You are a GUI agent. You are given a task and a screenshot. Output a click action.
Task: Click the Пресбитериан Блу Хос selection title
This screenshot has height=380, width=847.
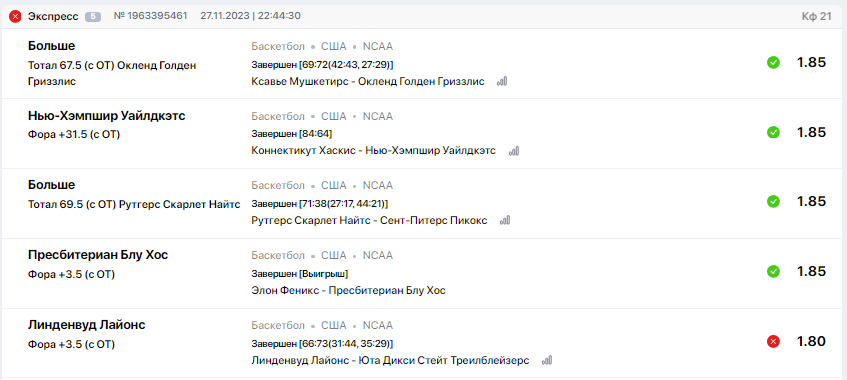coord(98,255)
